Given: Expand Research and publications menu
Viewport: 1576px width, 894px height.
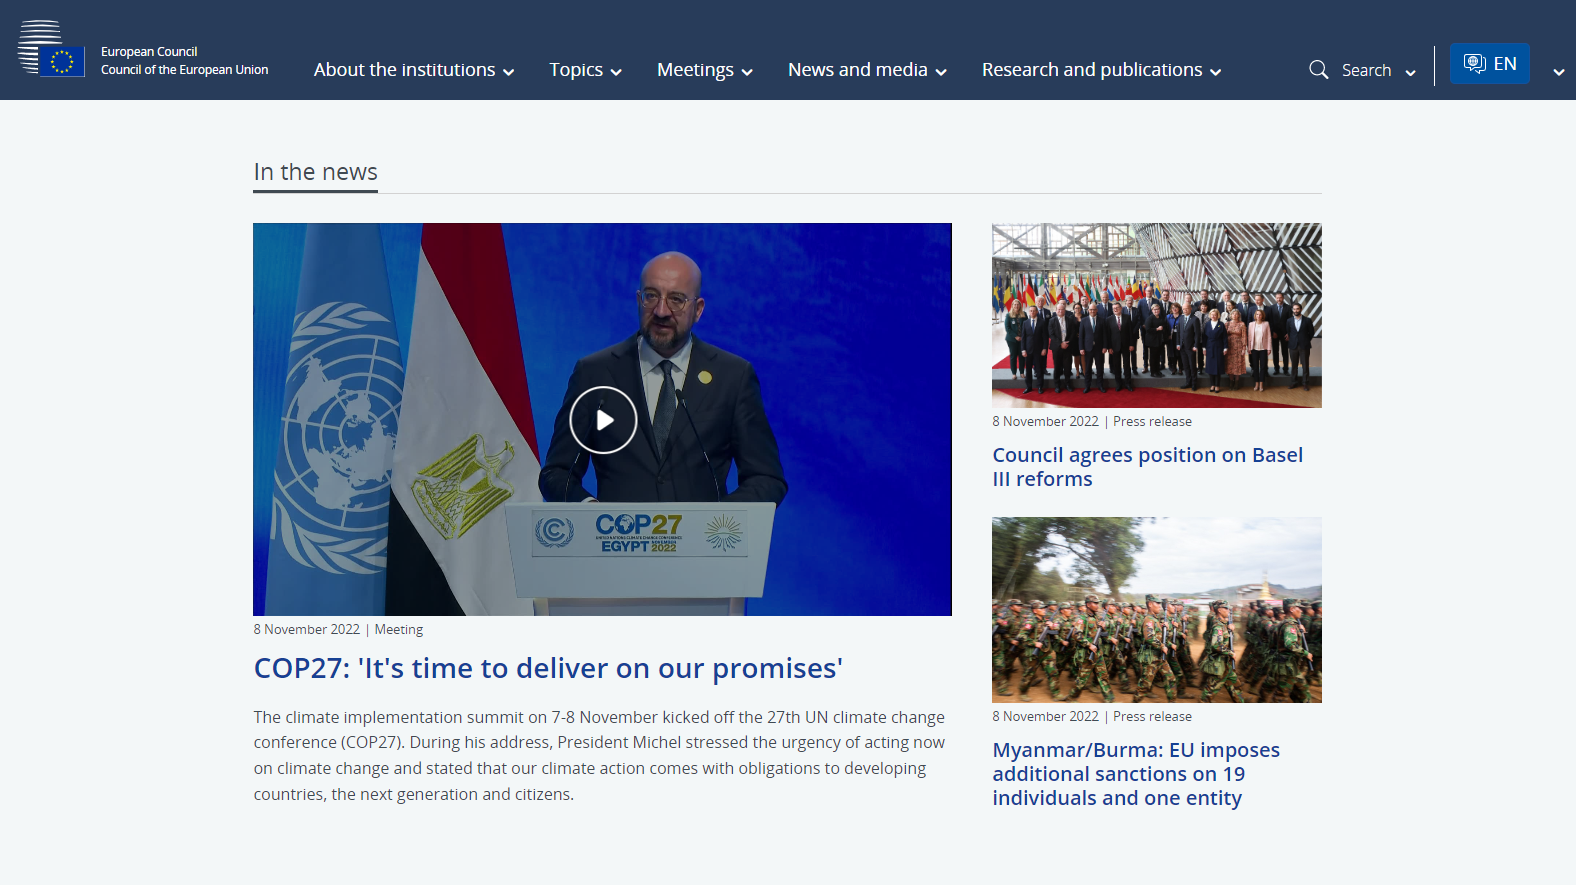Looking at the screenshot, I should tap(1101, 70).
